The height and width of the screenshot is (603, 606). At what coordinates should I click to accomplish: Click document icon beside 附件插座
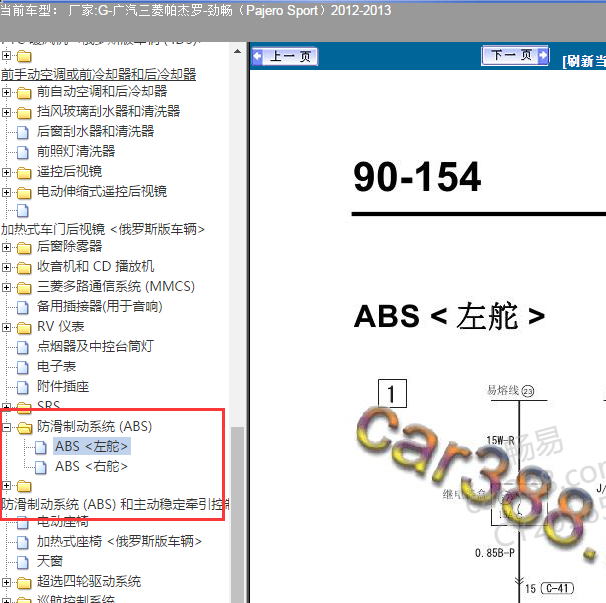click(x=23, y=388)
